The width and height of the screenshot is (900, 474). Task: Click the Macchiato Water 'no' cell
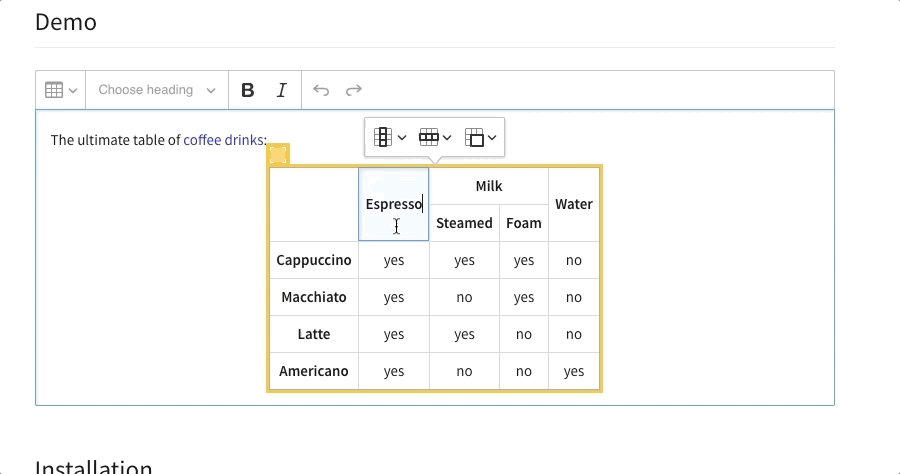pos(574,297)
